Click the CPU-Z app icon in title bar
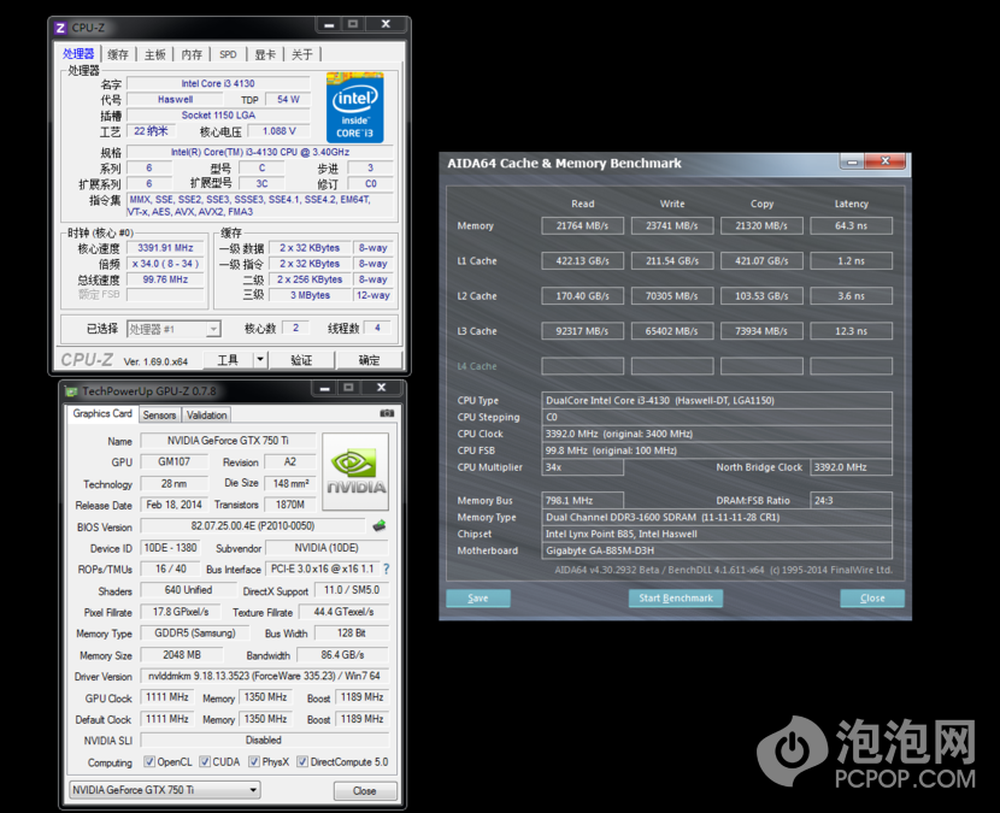 point(61,28)
